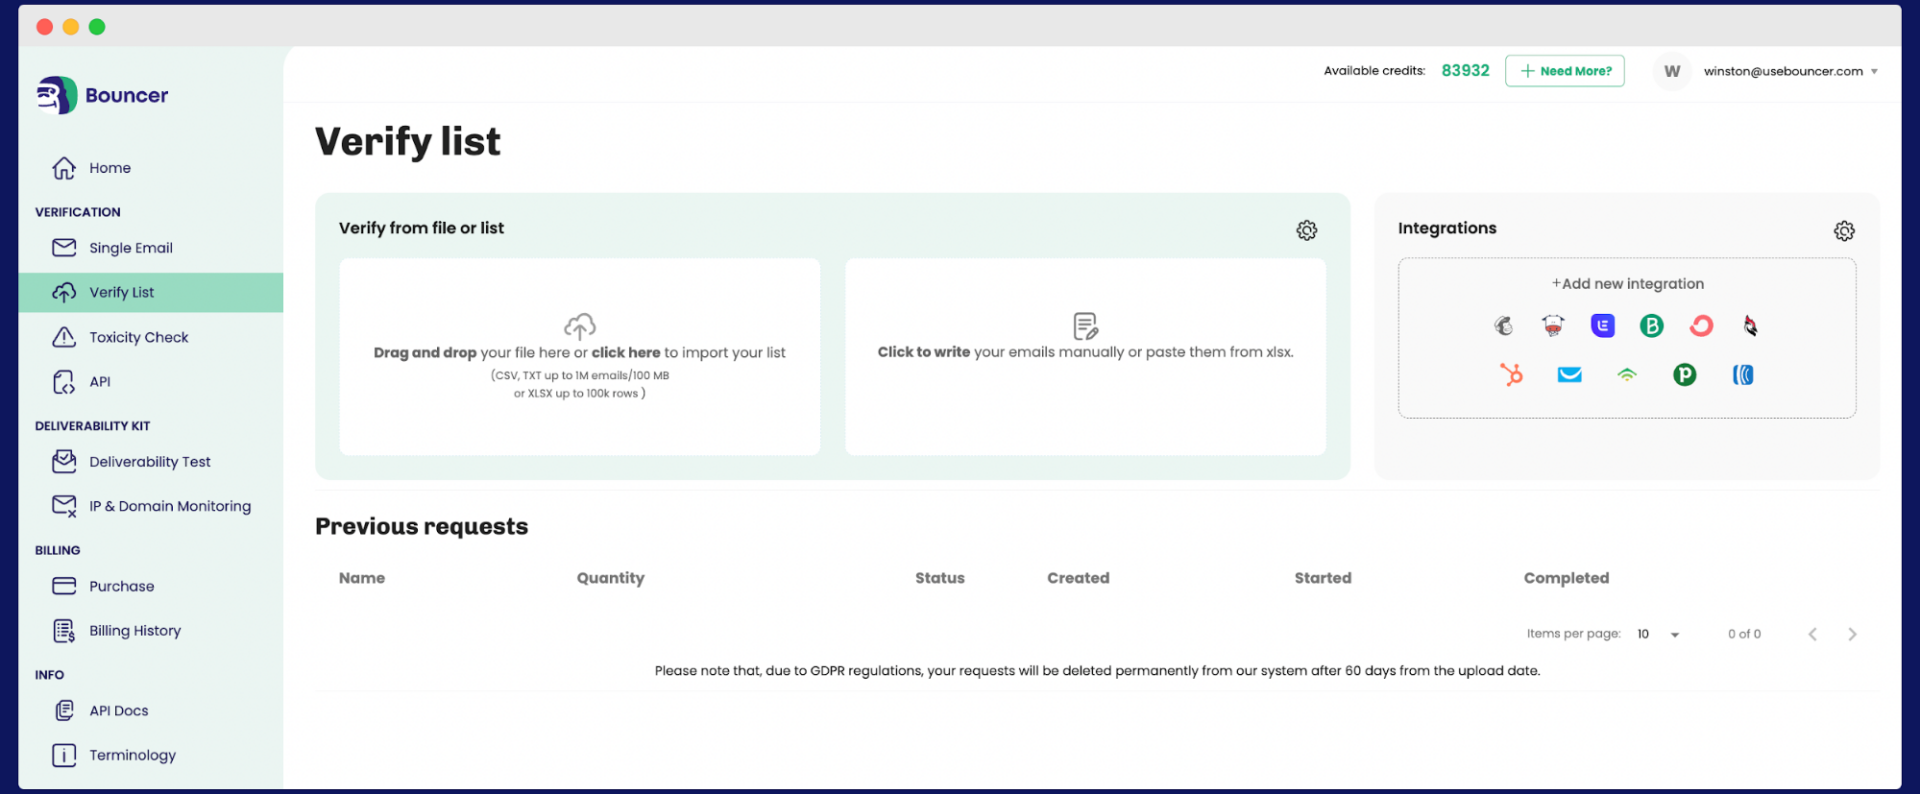Screen dimensions: 1920x794
Task: Select the green P Pipedrive icon
Action: click(x=1685, y=375)
